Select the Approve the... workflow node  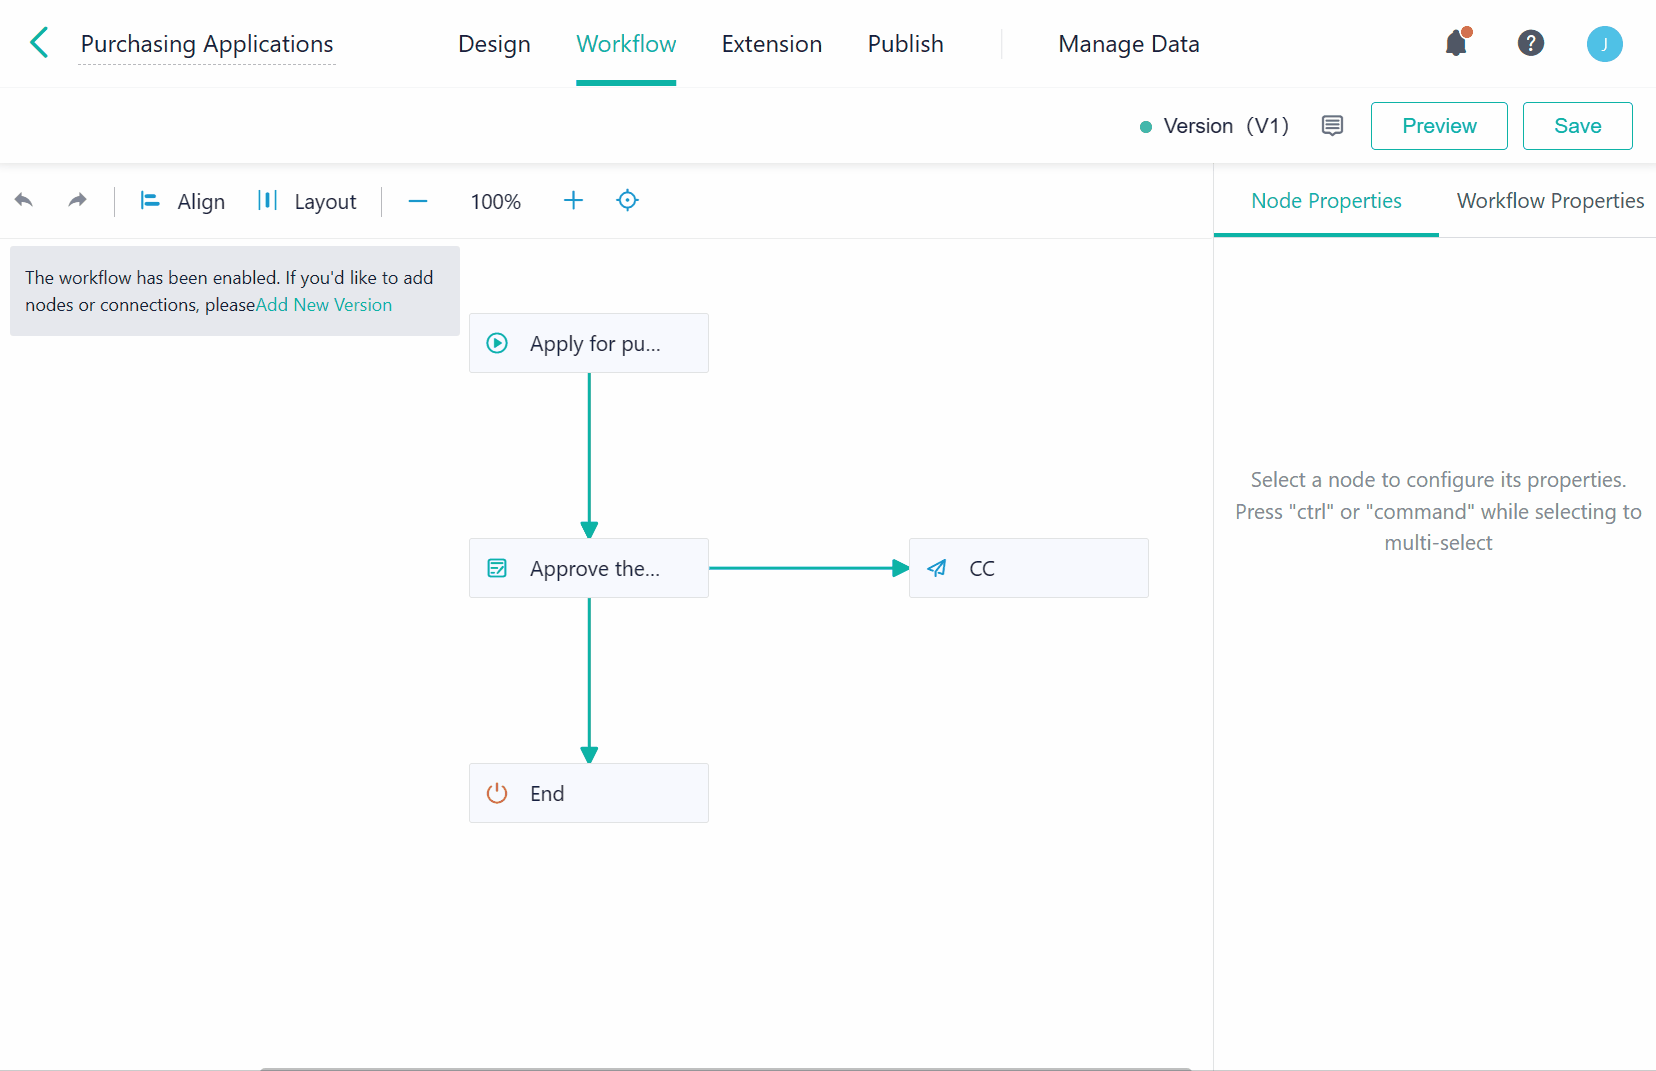[588, 568]
